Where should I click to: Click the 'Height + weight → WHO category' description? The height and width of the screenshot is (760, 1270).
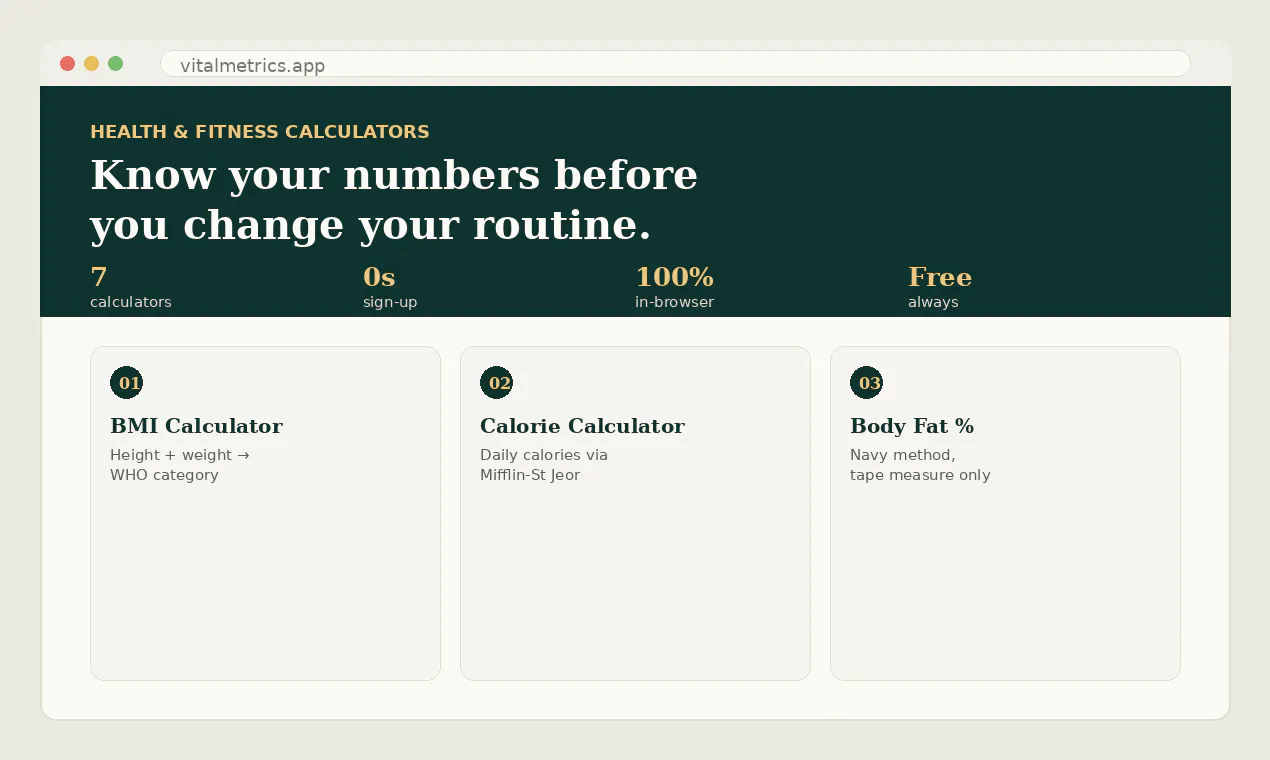click(x=180, y=465)
